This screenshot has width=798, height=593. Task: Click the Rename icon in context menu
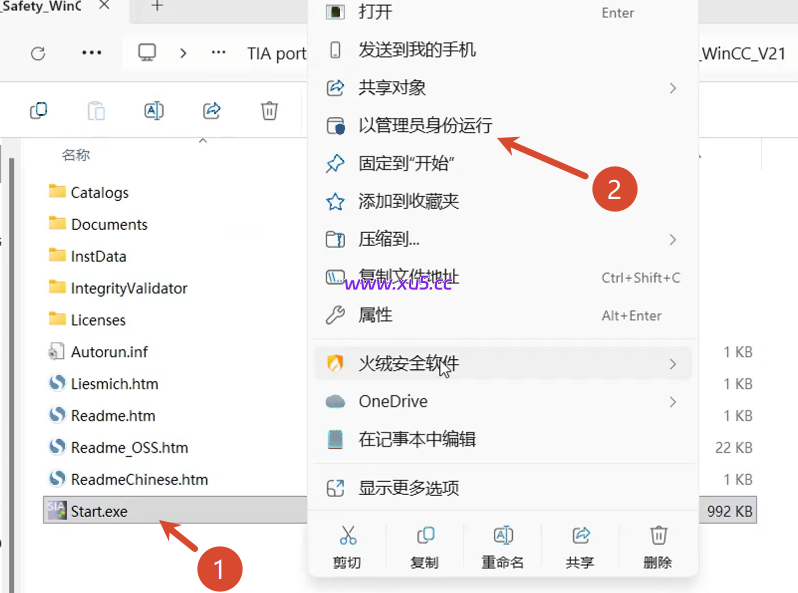503,536
